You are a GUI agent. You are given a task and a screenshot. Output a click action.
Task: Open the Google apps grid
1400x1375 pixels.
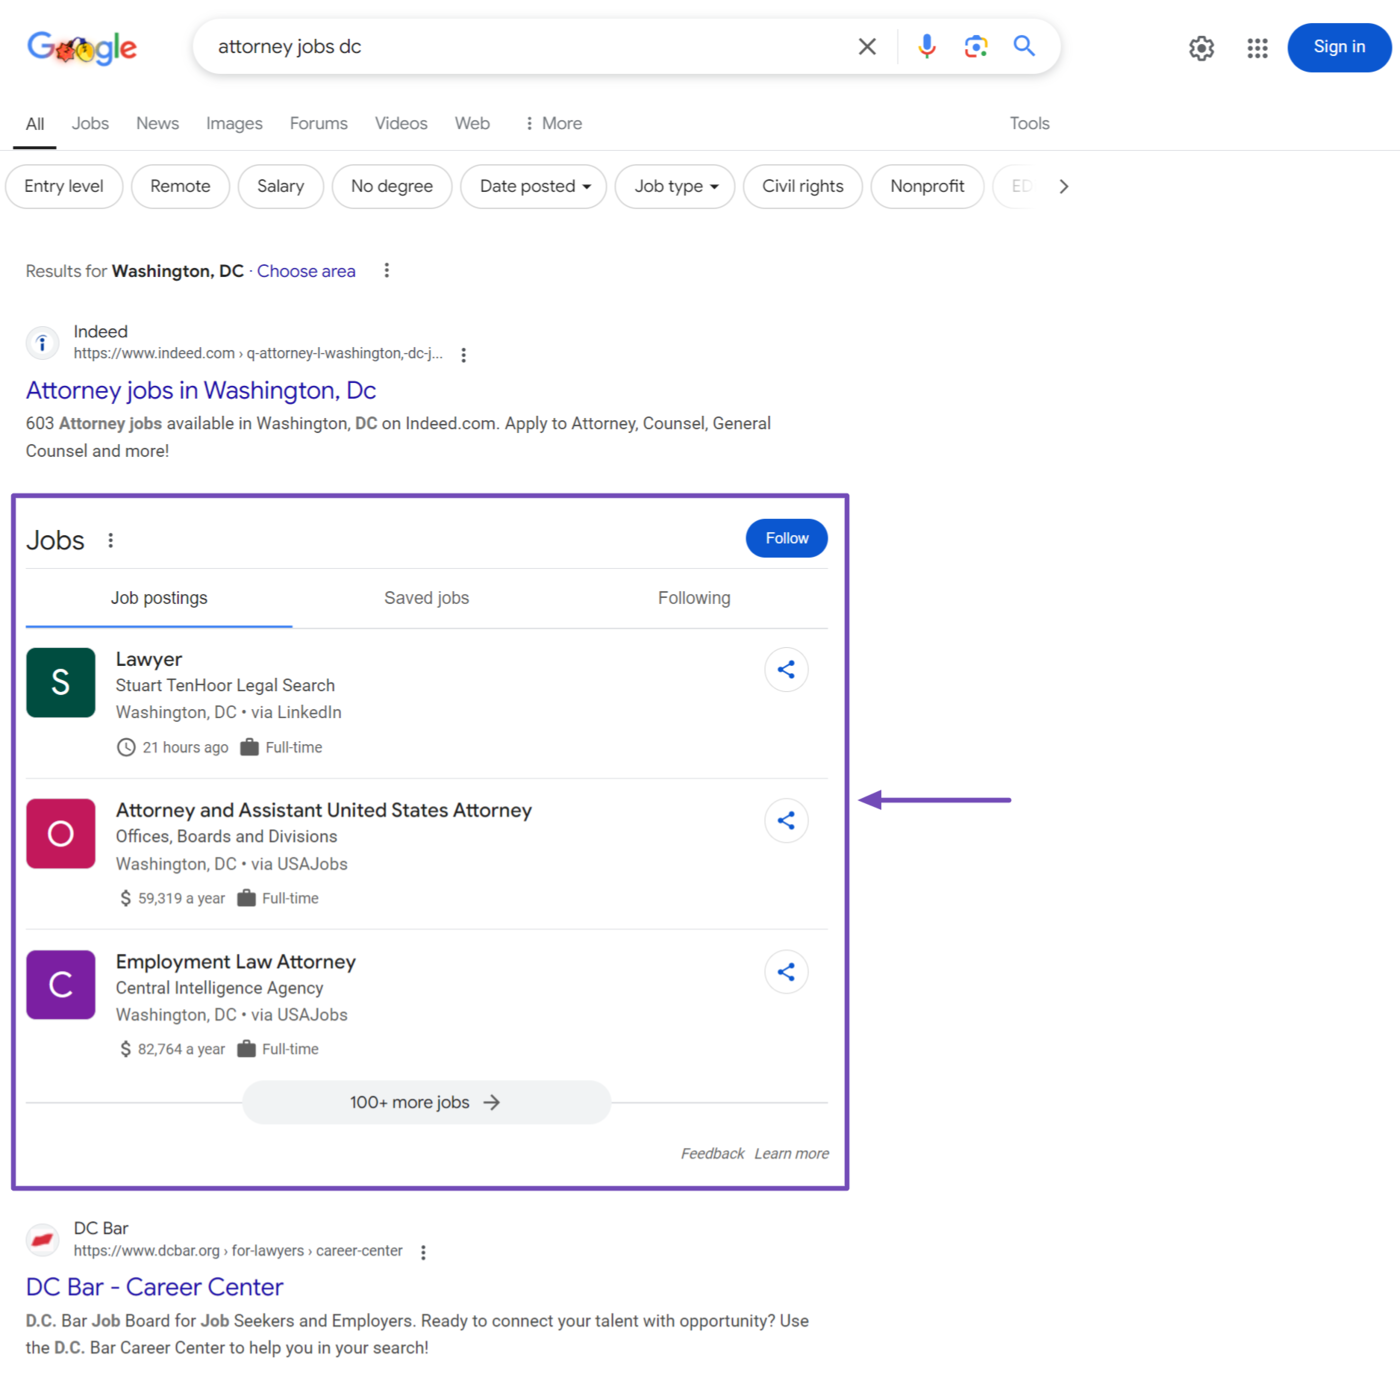click(1257, 48)
